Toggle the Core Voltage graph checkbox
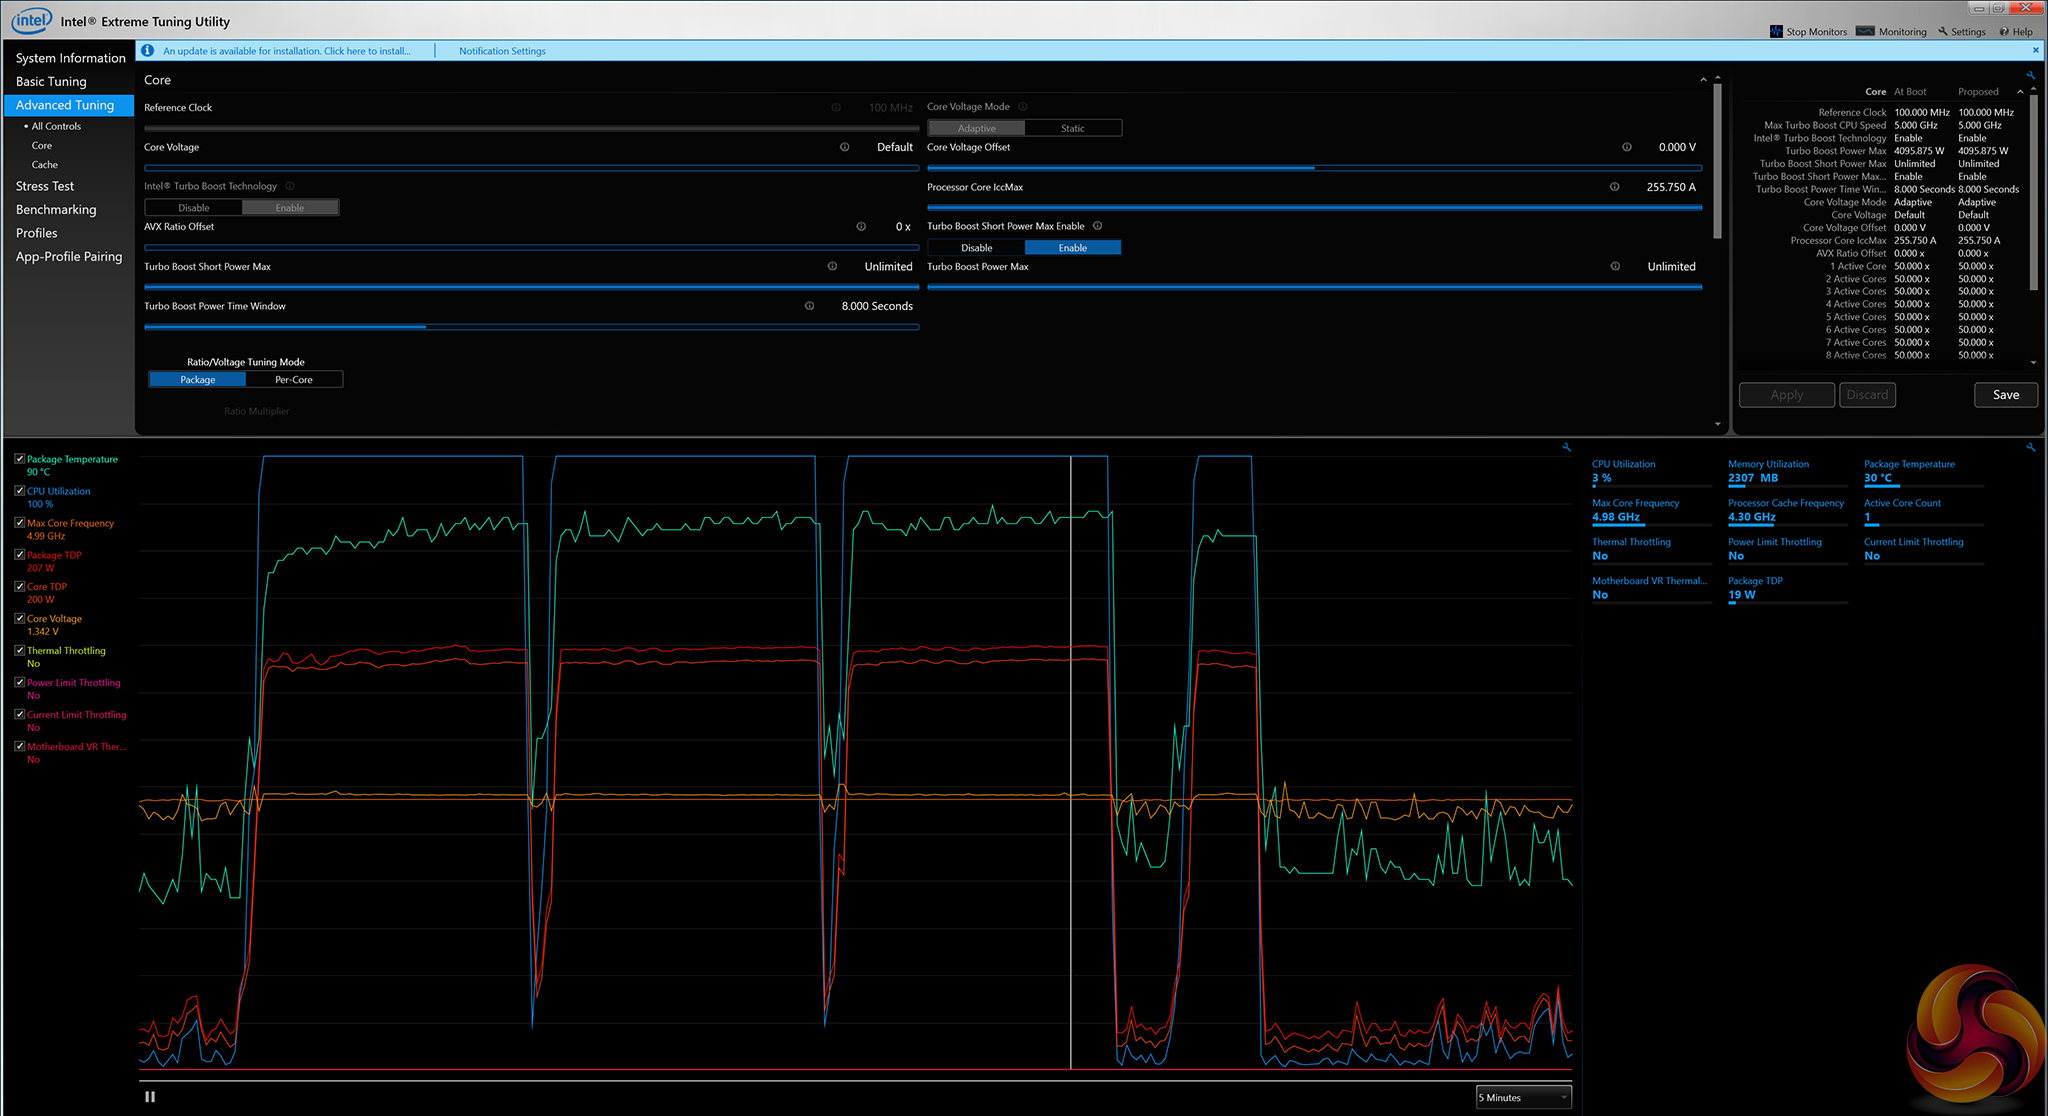 click(x=20, y=619)
